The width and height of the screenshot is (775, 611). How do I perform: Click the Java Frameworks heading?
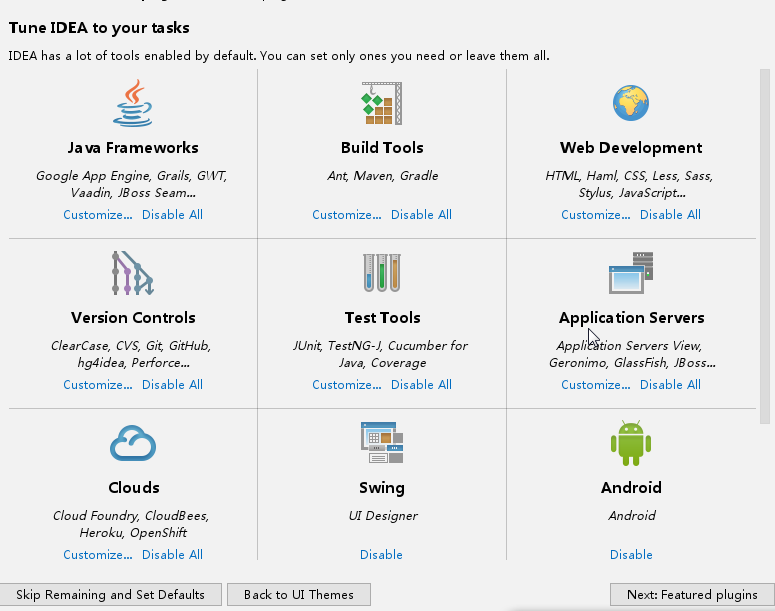133,148
